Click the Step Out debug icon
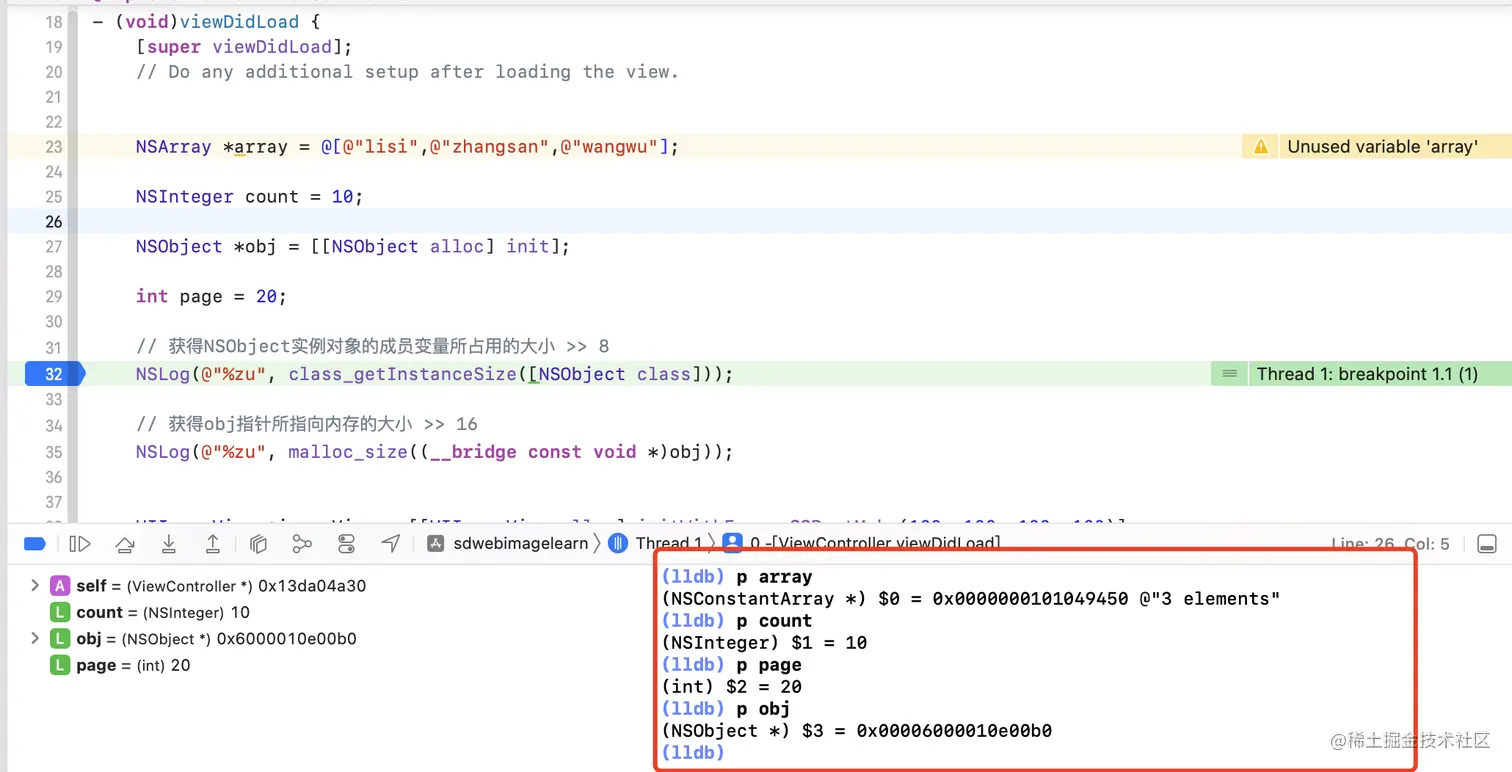1512x772 pixels. (x=213, y=544)
